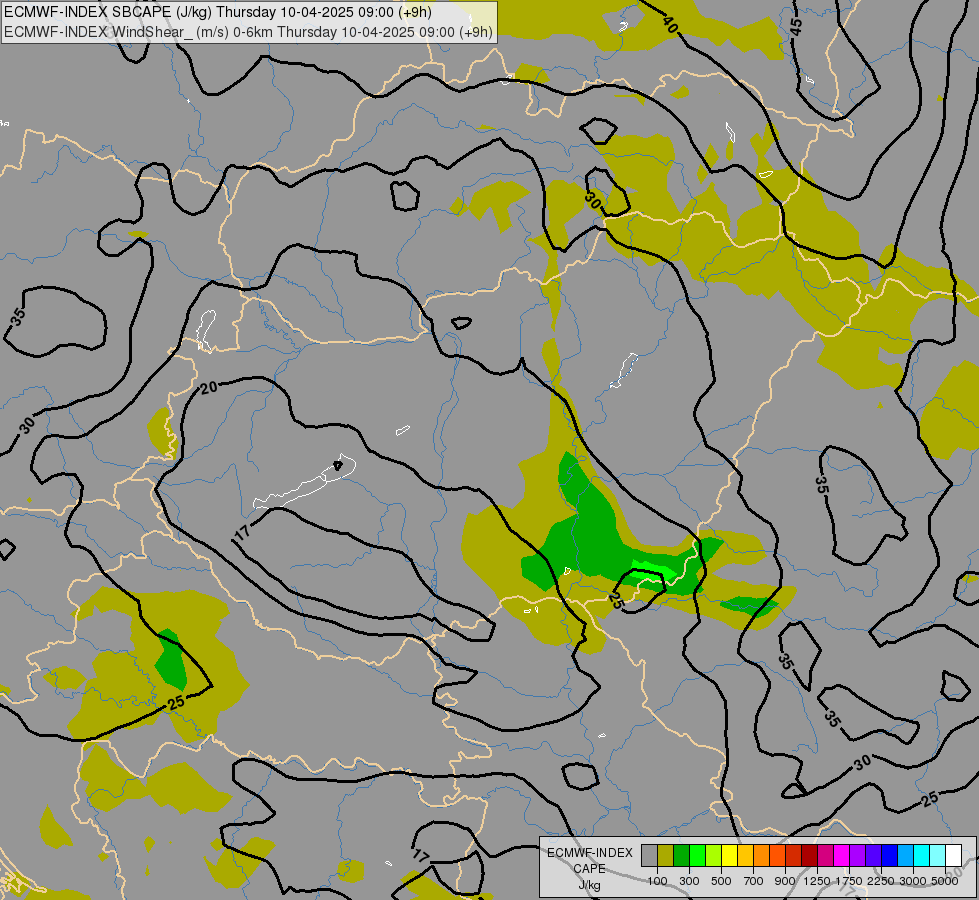Click the legend value 300
The width and height of the screenshot is (979, 900).
[689, 881]
